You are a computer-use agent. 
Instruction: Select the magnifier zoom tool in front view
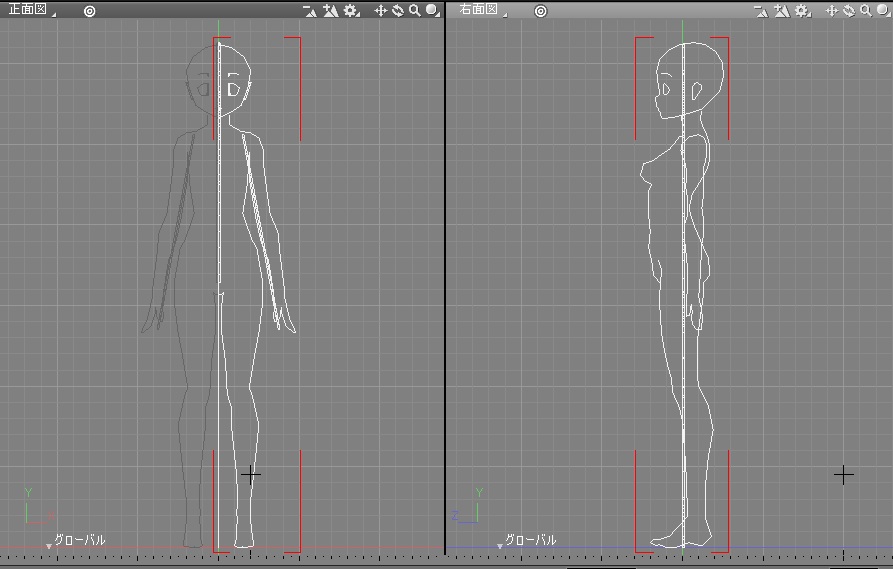pos(414,11)
